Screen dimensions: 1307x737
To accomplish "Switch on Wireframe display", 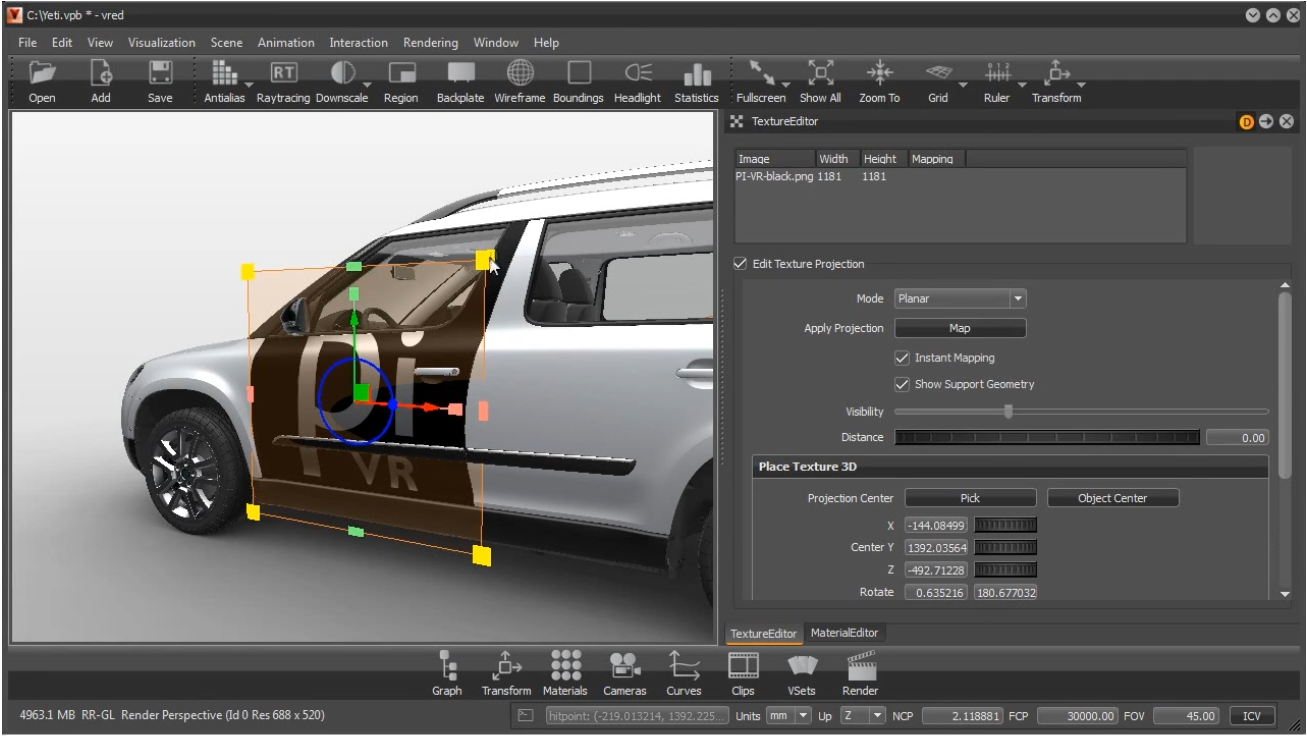I will [x=519, y=74].
